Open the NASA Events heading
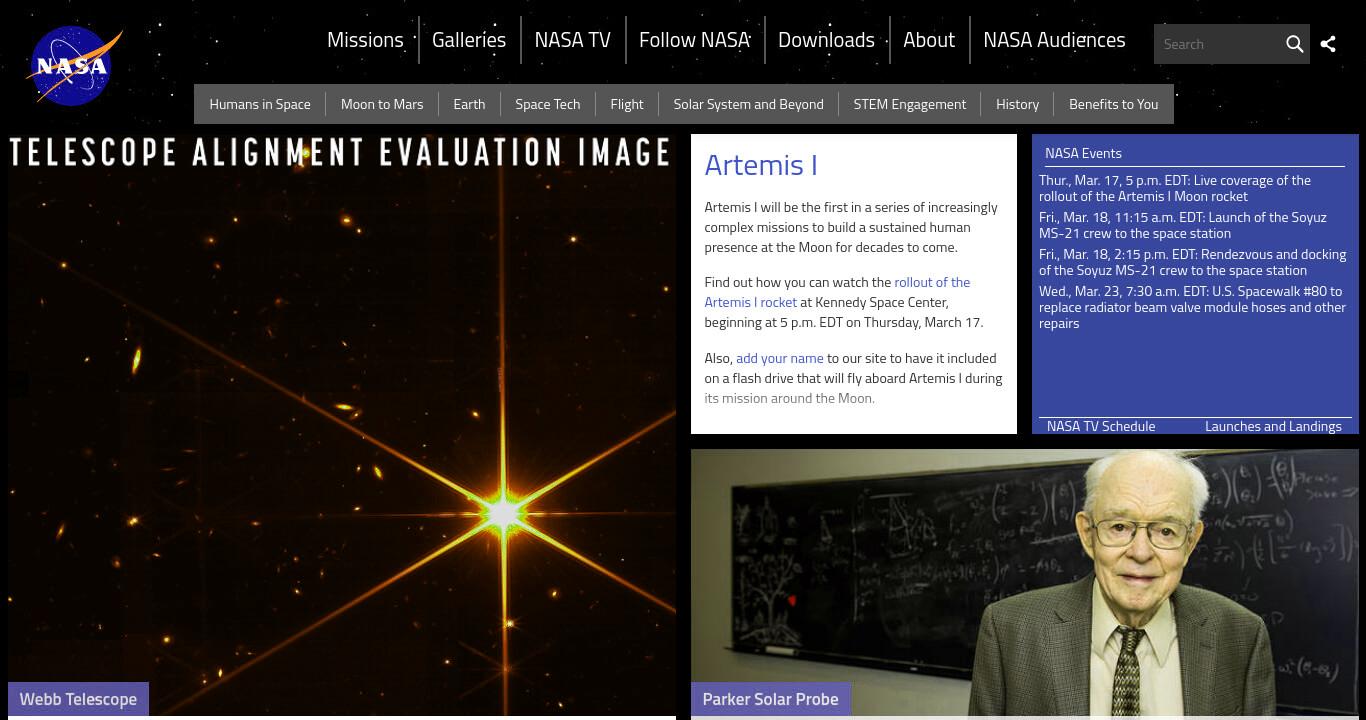 (x=1083, y=153)
